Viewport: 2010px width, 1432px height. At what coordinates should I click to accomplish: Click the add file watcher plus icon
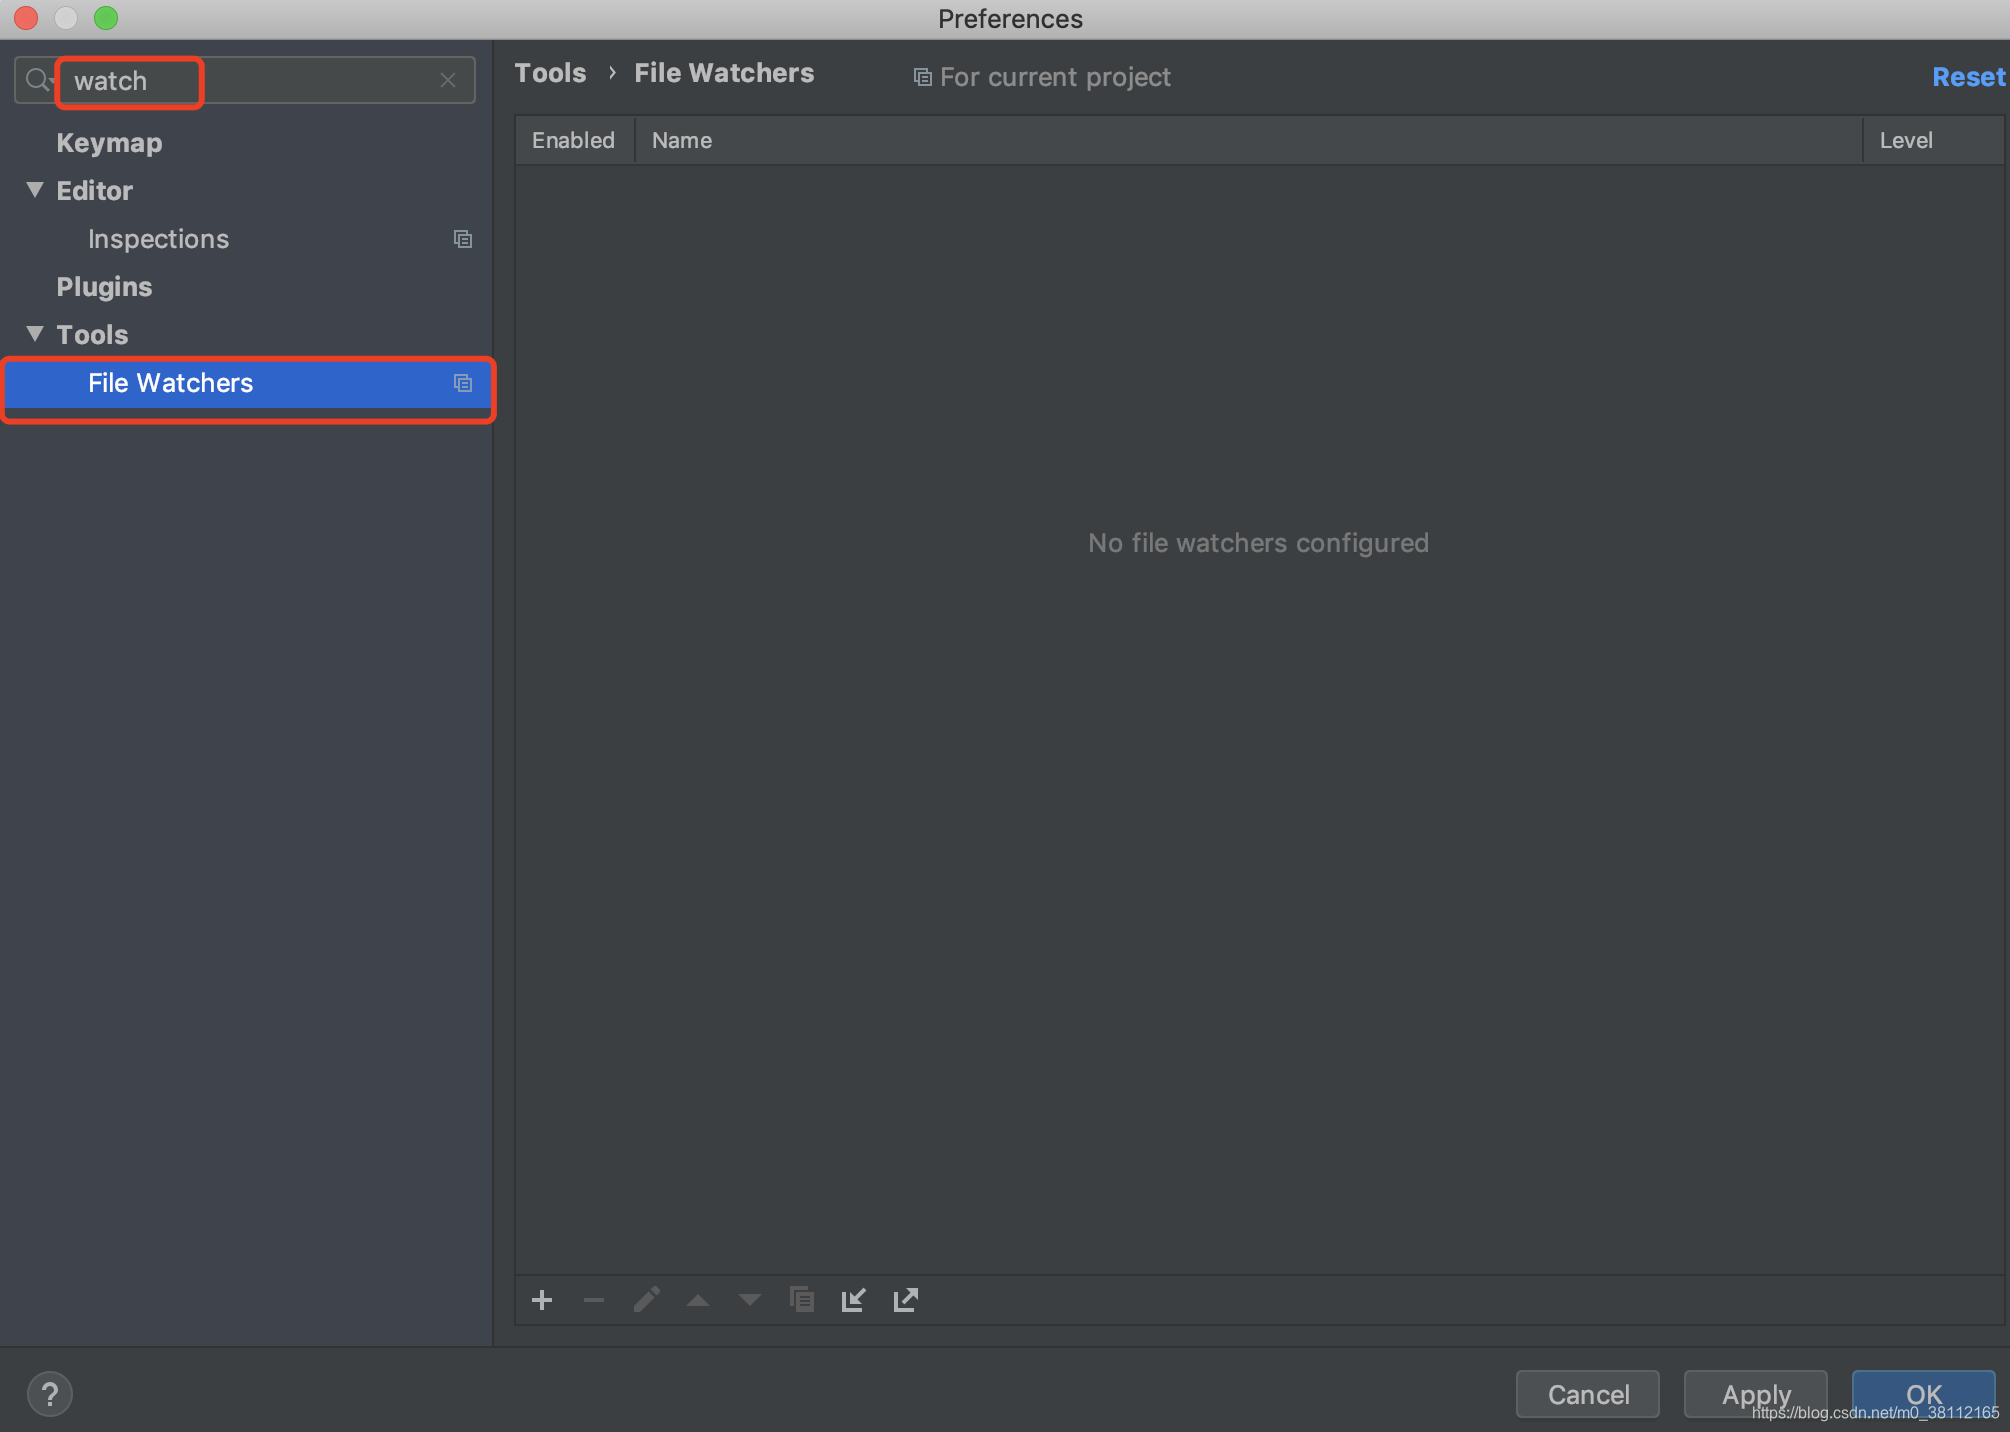[x=542, y=1300]
